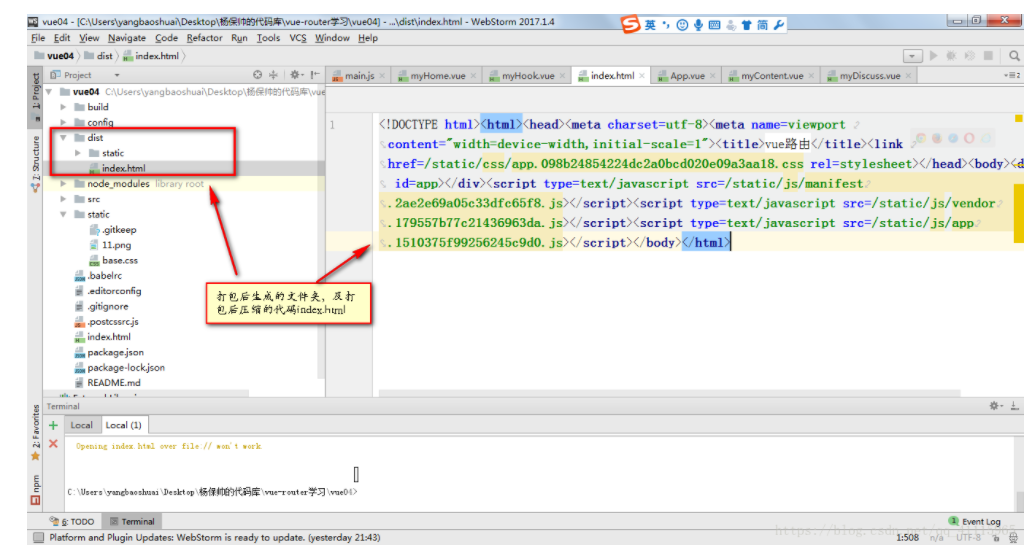
Task: Click the status bar tool windows icon
Action: click(38, 537)
